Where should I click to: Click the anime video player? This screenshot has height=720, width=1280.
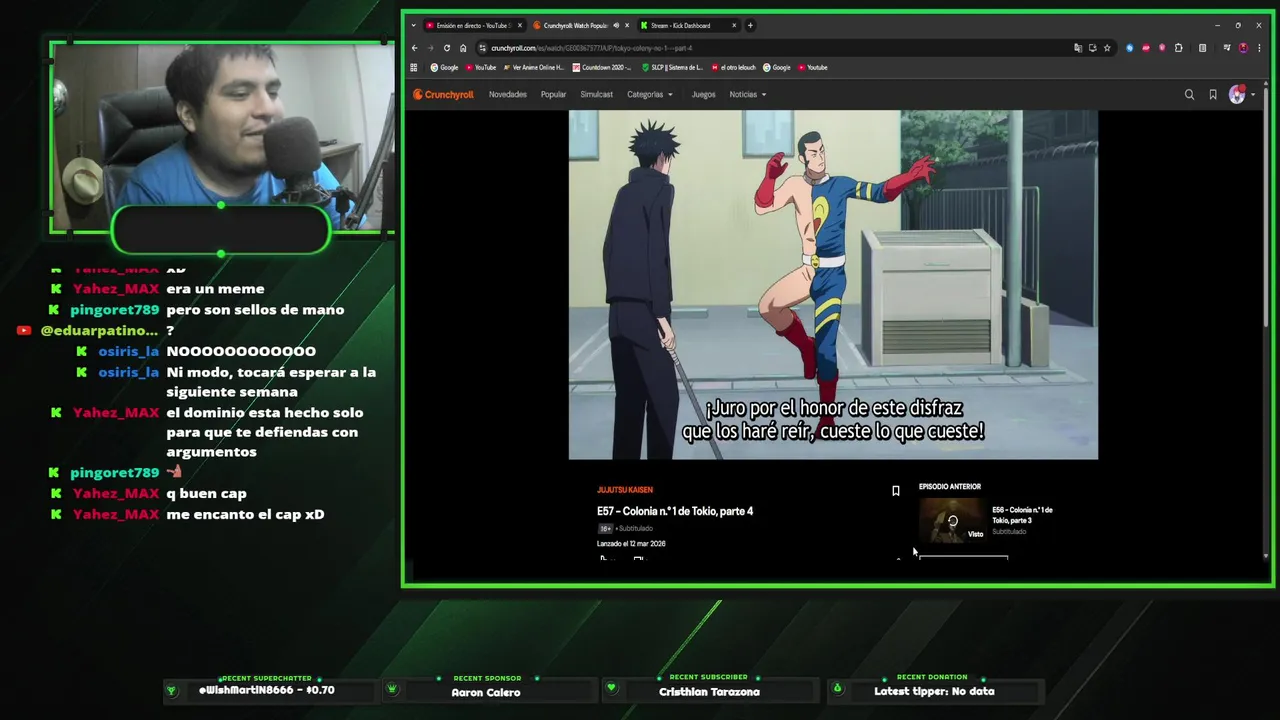tap(833, 285)
